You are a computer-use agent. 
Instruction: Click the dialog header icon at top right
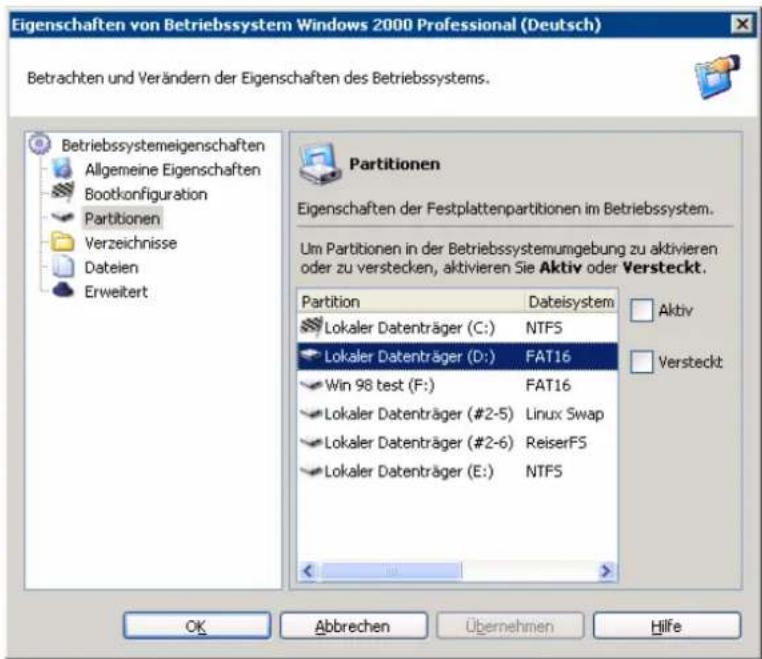717,77
